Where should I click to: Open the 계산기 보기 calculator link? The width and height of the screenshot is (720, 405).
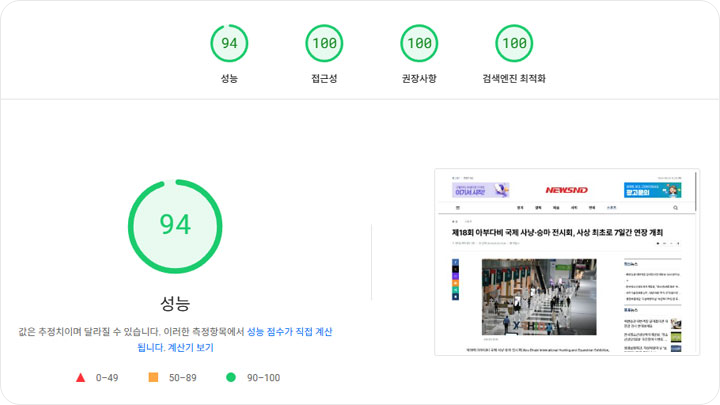point(191,347)
